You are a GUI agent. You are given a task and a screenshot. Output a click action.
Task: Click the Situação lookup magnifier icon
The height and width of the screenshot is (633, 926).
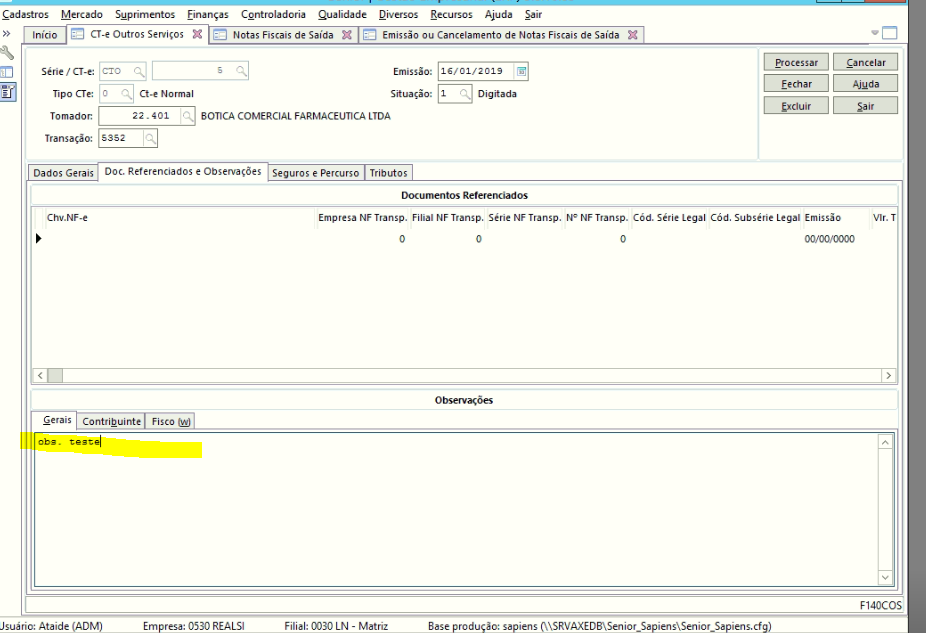[470, 94]
